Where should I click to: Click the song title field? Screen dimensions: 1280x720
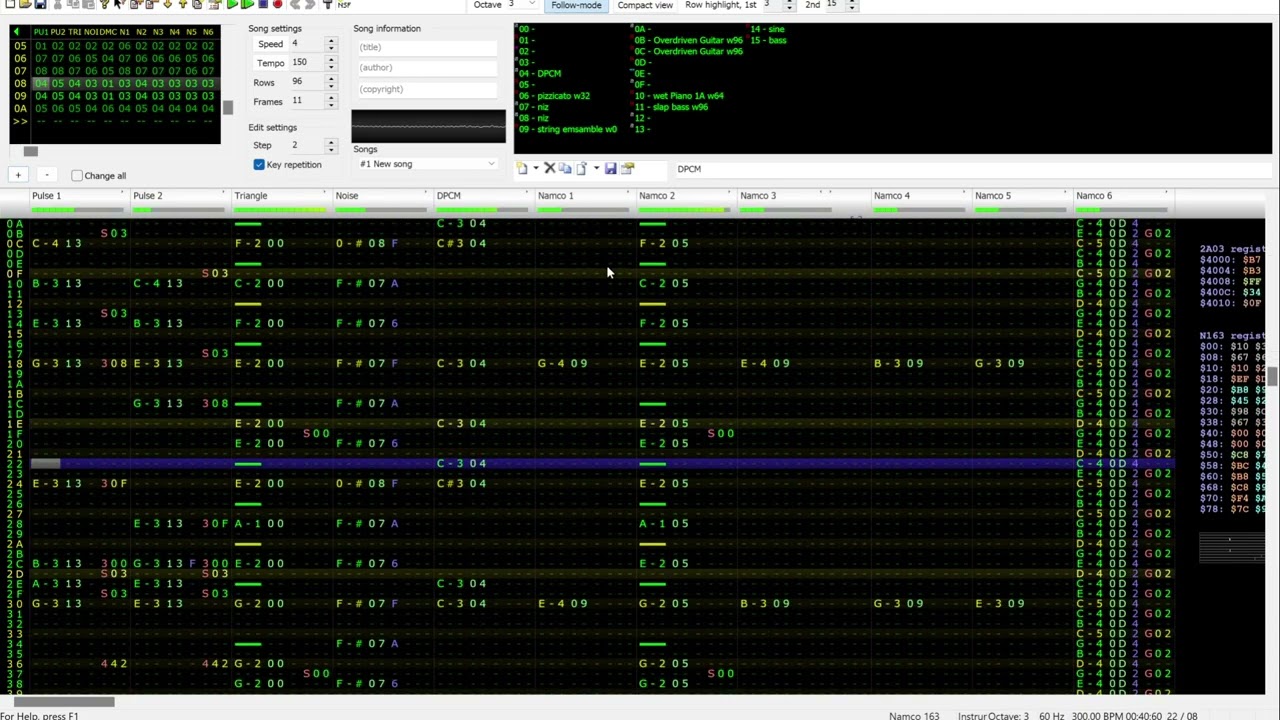click(x=427, y=47)
